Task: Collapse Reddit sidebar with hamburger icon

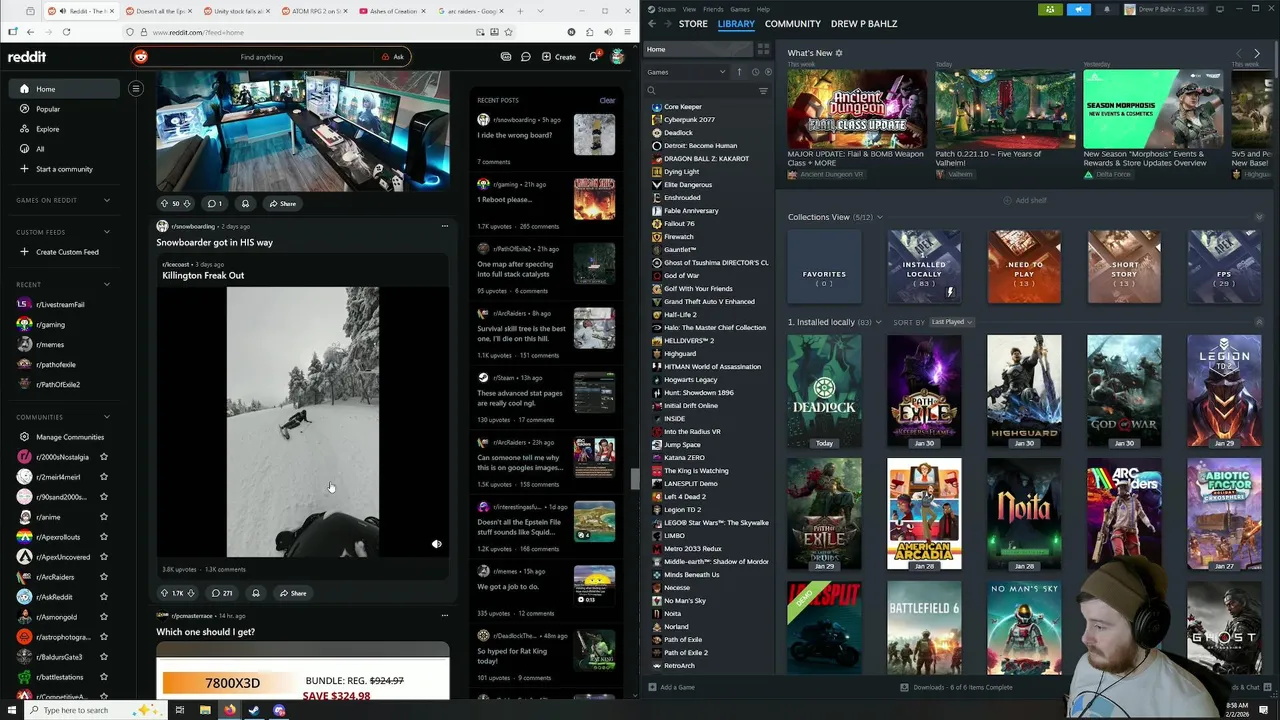Action: [x=136, y=89]
